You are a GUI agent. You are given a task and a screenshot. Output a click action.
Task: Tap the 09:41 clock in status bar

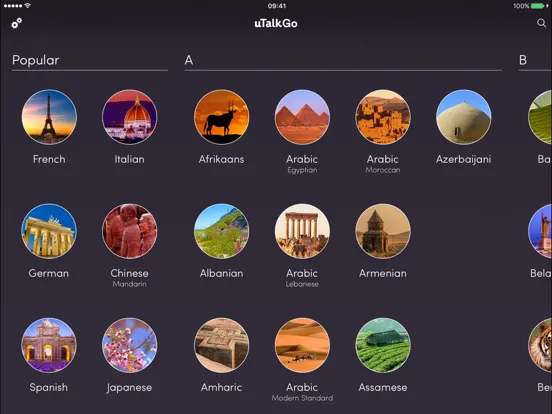277,6
